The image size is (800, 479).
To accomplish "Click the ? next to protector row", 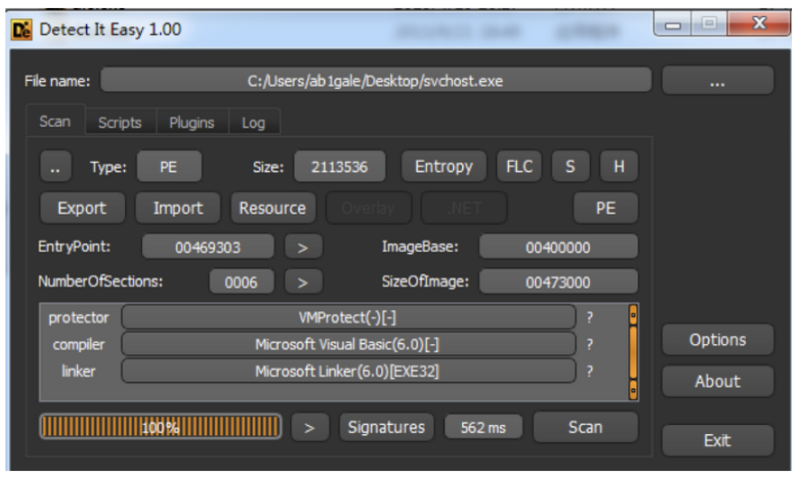I will click(590, 317).
